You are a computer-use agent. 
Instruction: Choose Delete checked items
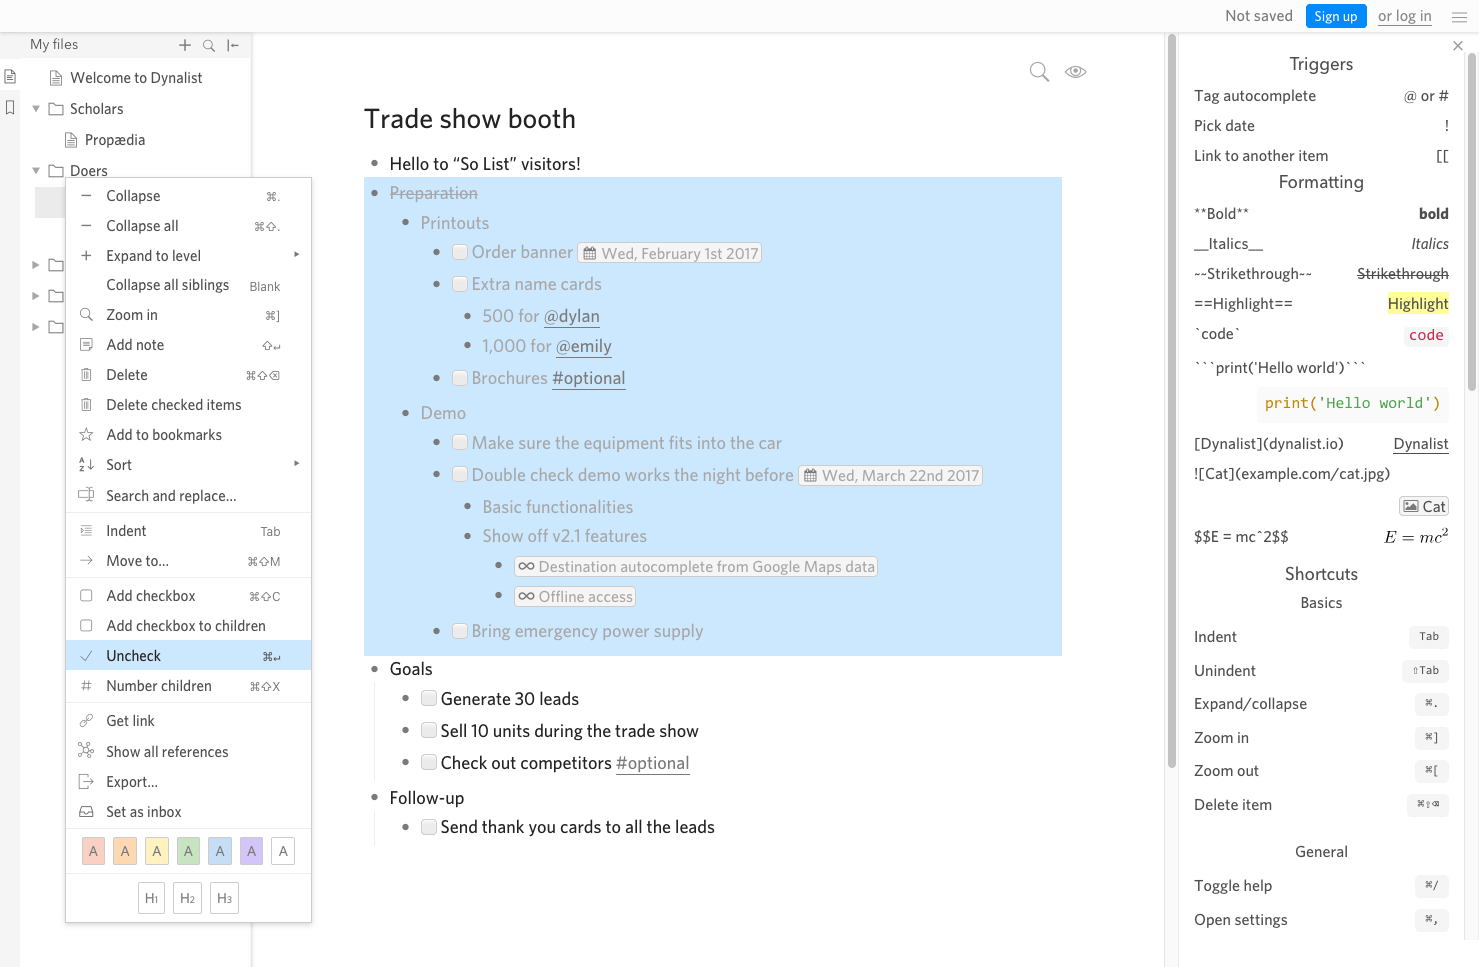188,405
